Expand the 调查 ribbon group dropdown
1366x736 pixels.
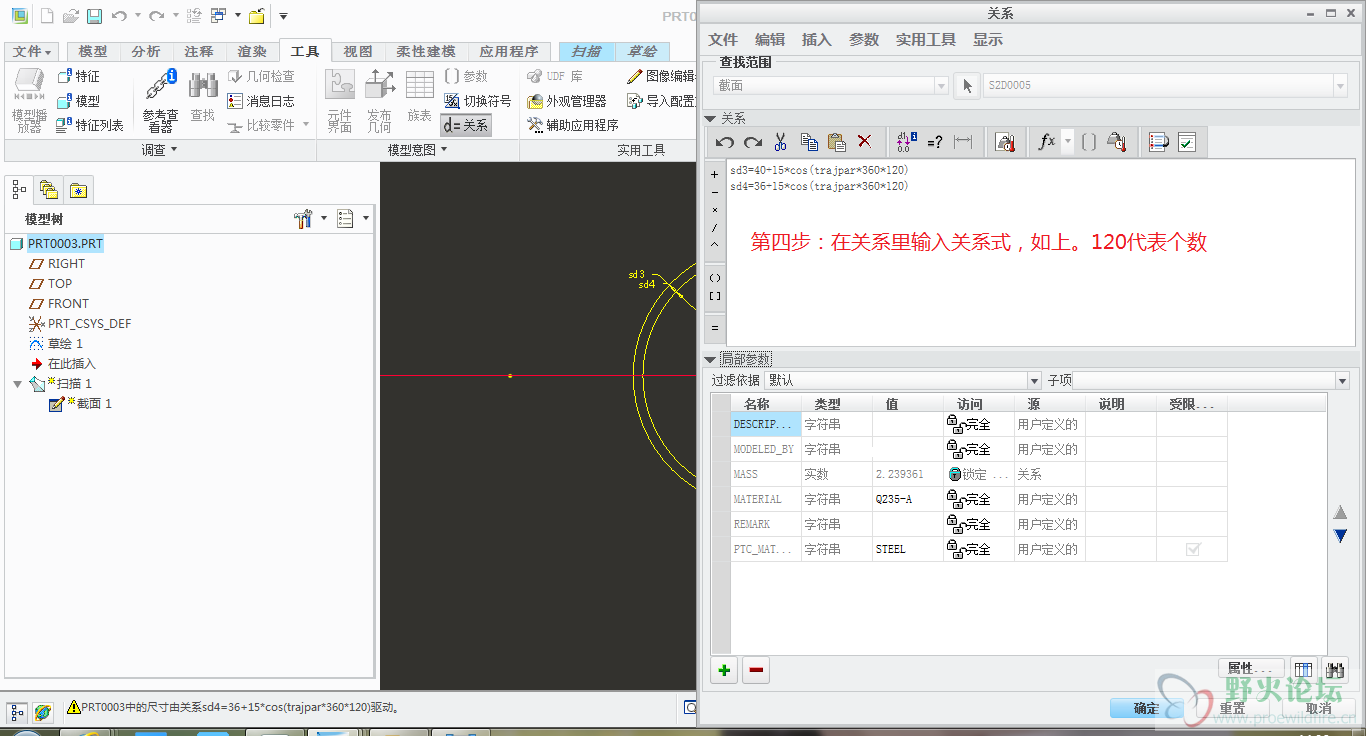tap(159, 150)
